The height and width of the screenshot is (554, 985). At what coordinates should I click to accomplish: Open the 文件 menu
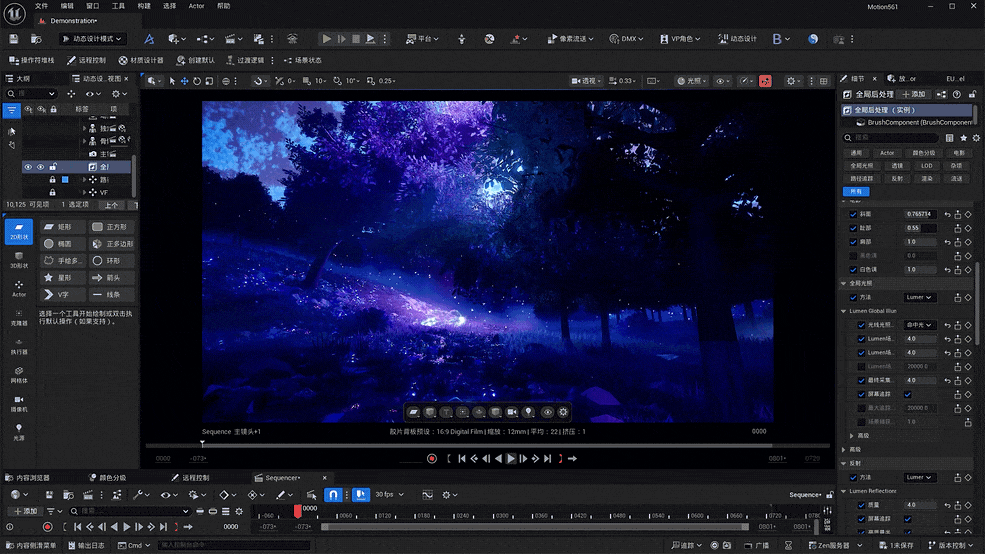41,6
